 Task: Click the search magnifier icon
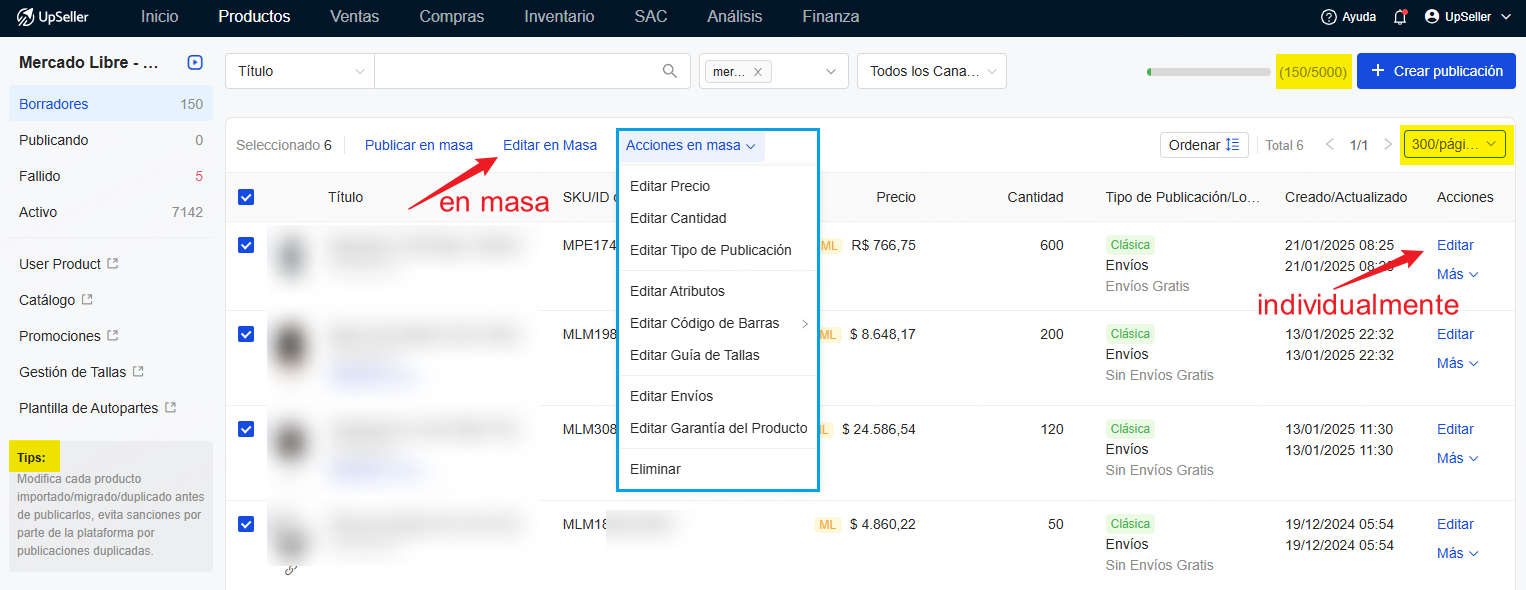(670, 71)
